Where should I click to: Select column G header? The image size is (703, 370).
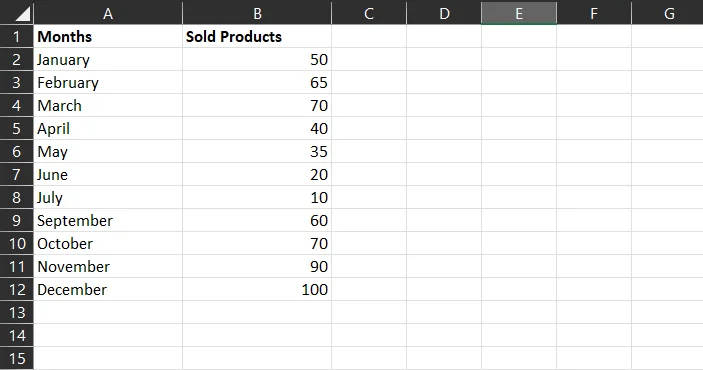668,13
